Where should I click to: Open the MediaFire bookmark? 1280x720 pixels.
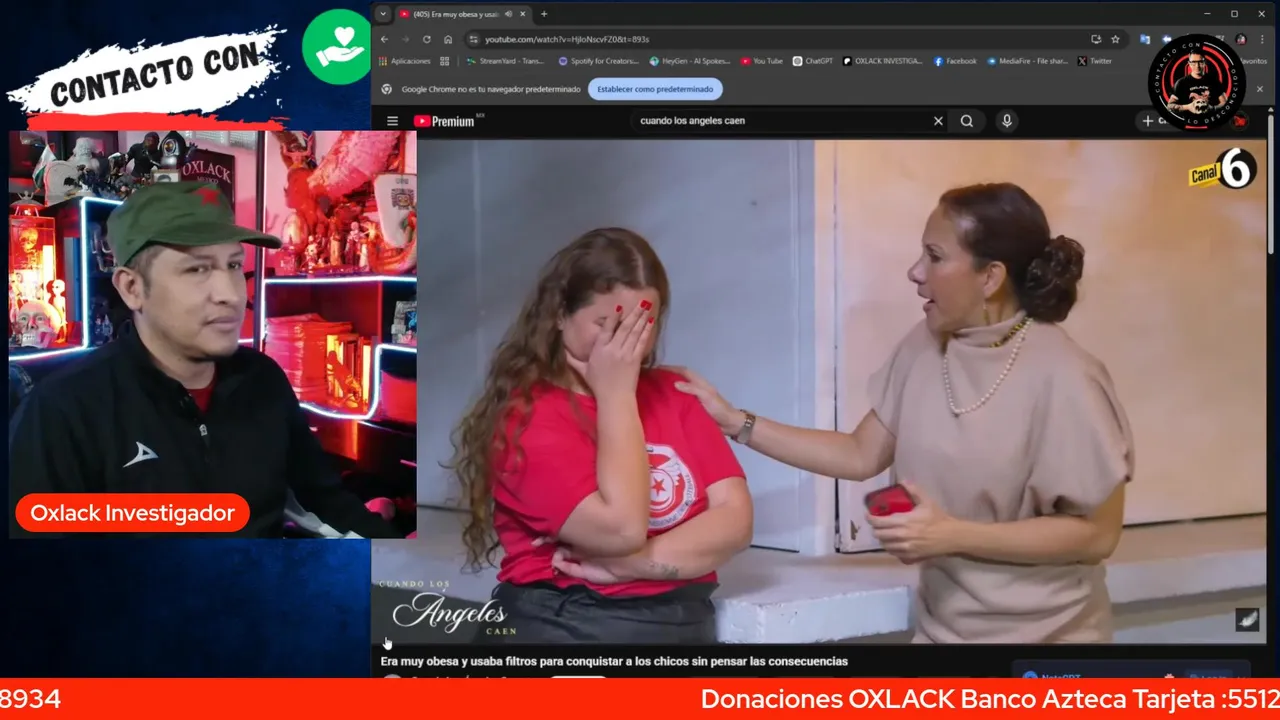[1027, 61]
